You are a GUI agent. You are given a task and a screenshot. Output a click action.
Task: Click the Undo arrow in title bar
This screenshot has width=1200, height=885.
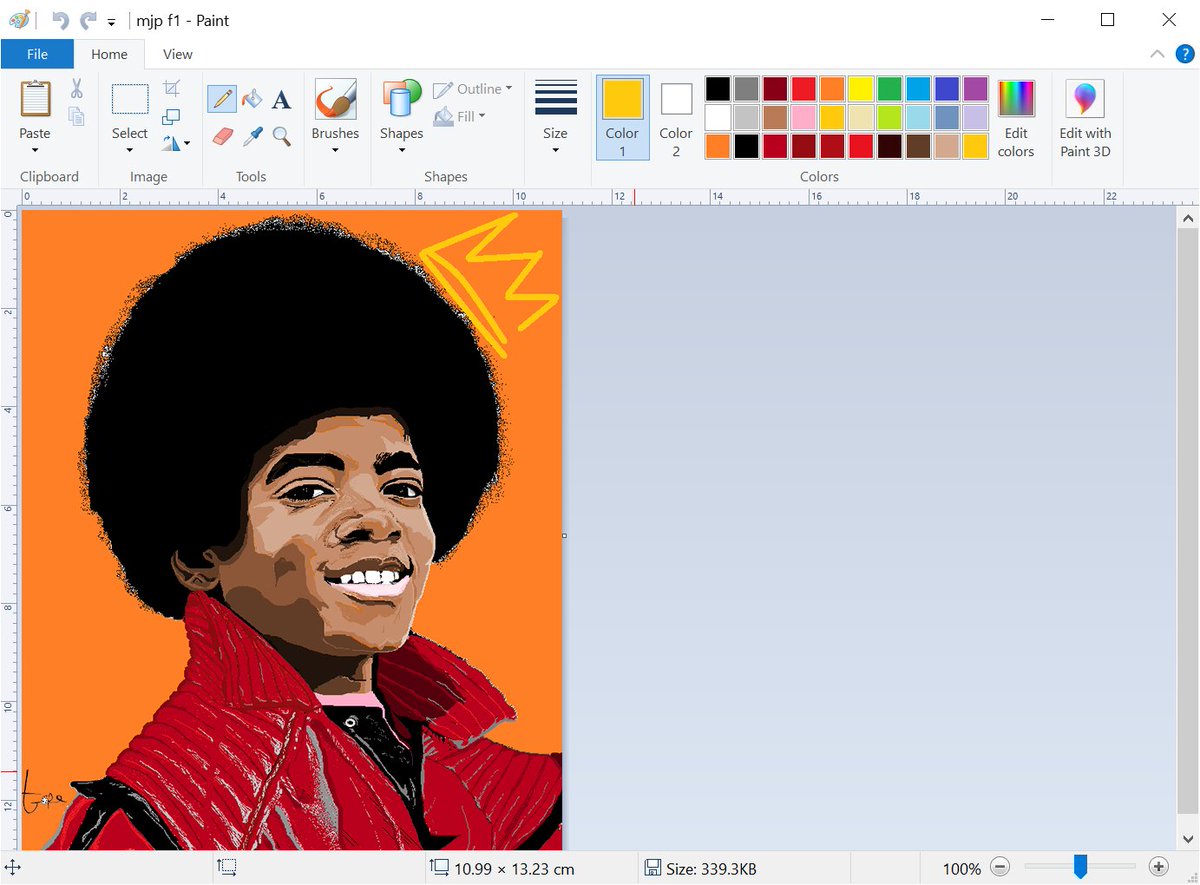click(60, 20)
